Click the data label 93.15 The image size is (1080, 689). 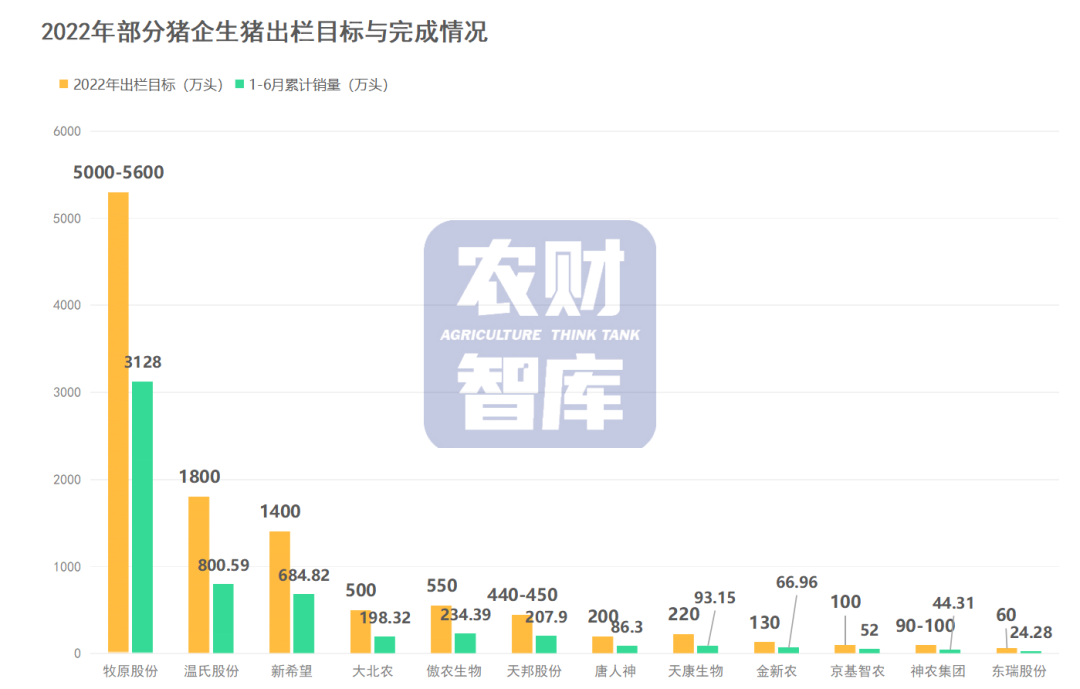(715, 597)
